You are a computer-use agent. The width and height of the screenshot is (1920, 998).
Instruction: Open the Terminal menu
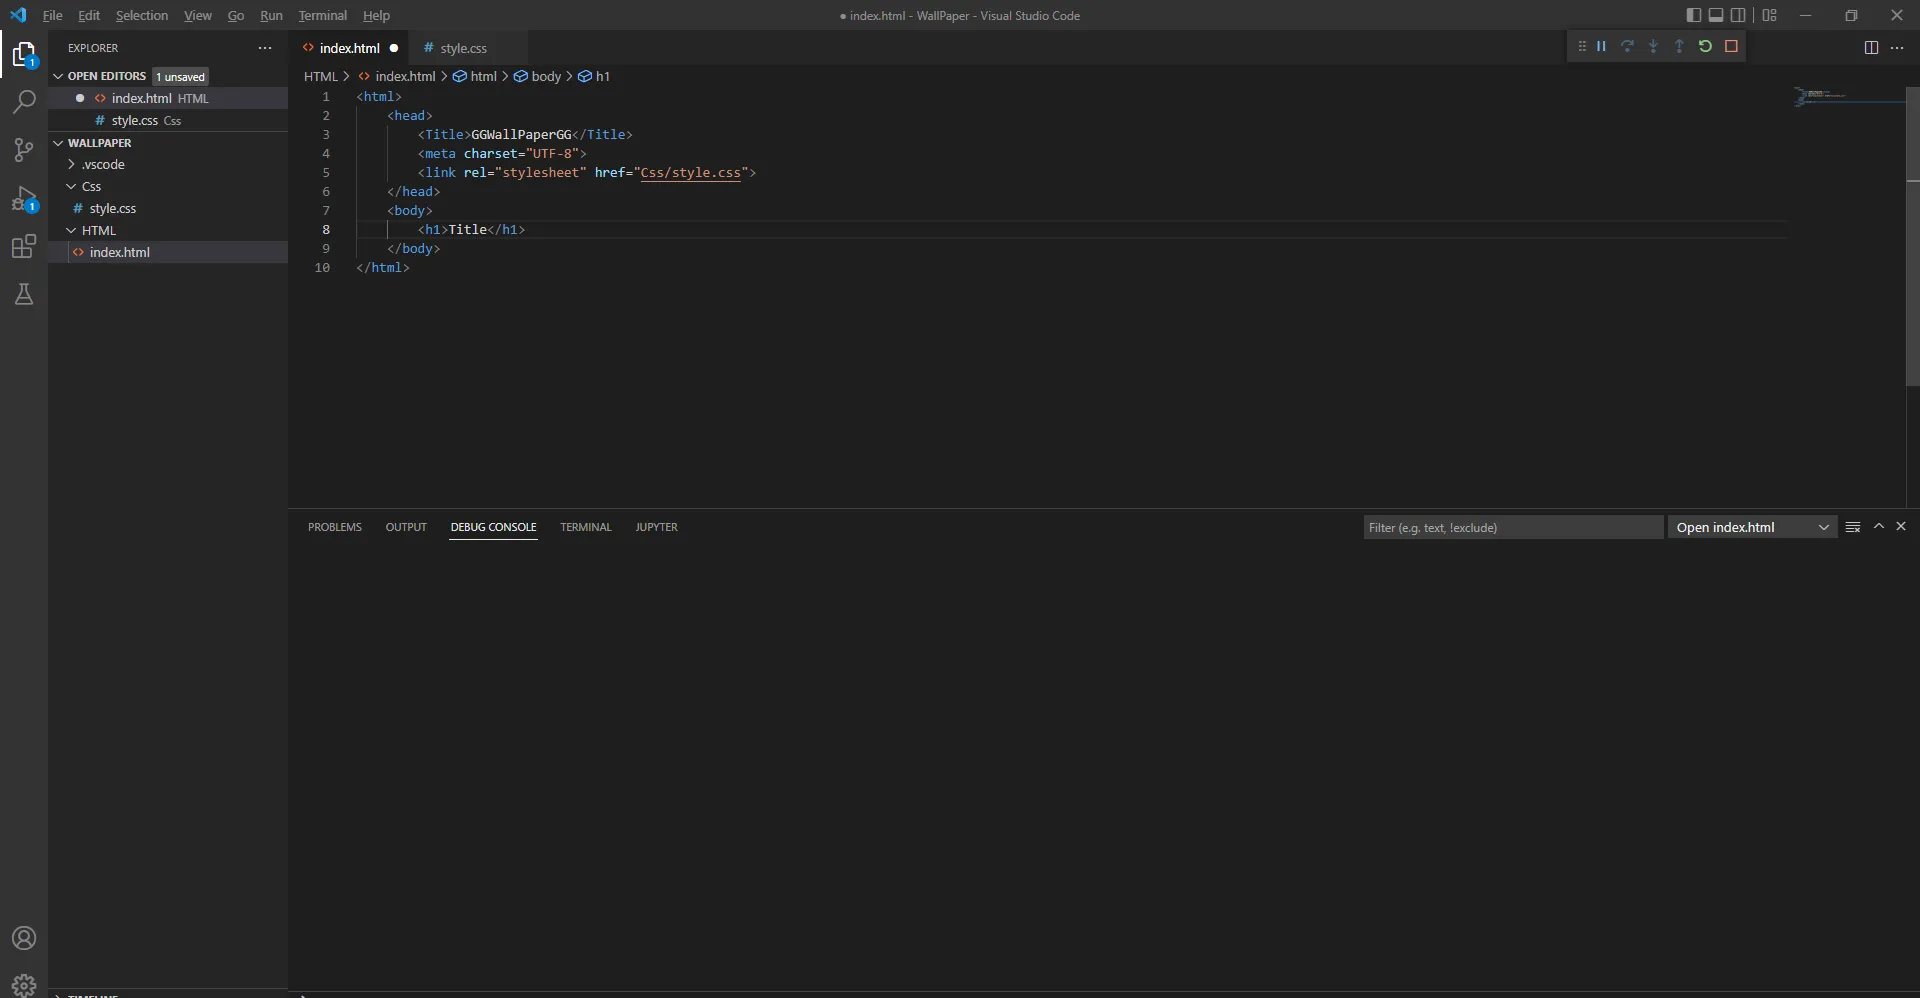click(x=322, y=15)
